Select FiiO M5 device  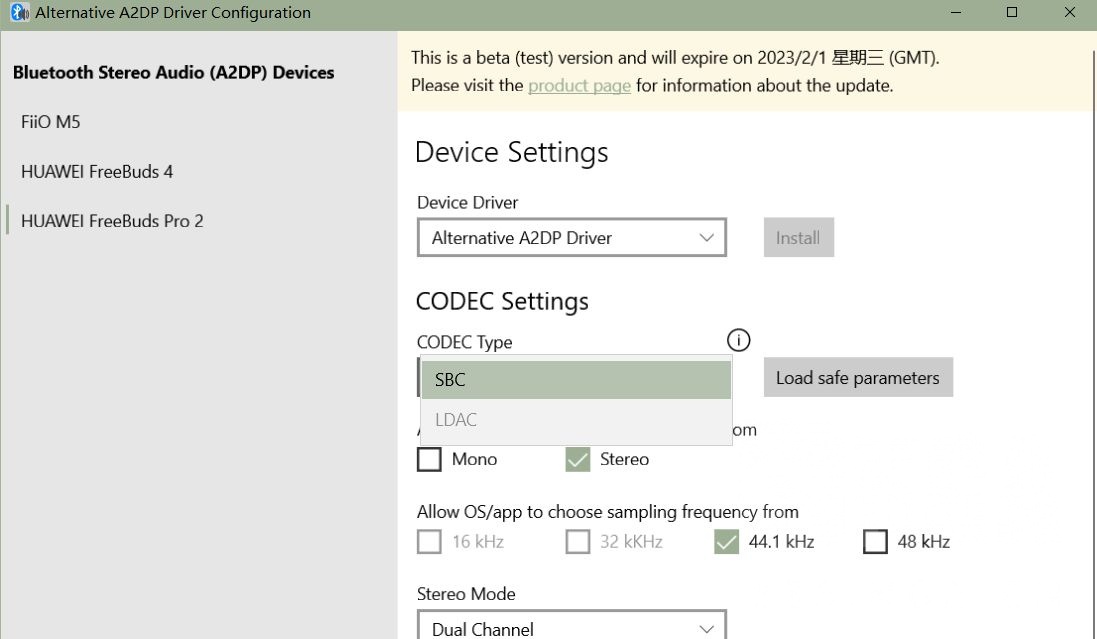point(51,122)
